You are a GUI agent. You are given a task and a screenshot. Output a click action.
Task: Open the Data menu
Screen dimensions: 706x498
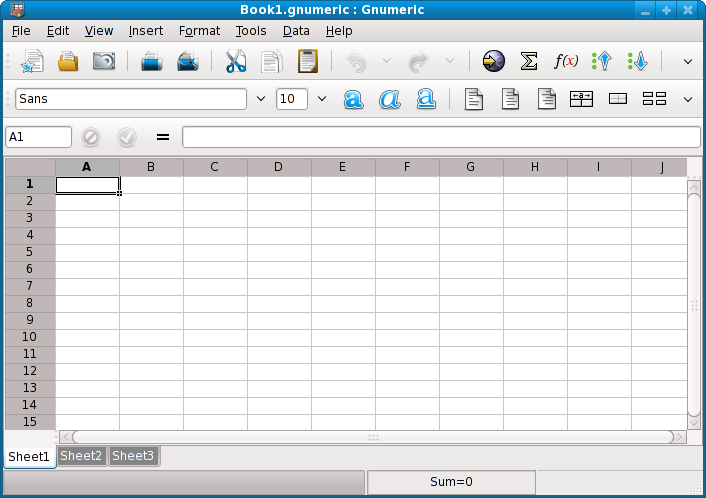[296, 31]
